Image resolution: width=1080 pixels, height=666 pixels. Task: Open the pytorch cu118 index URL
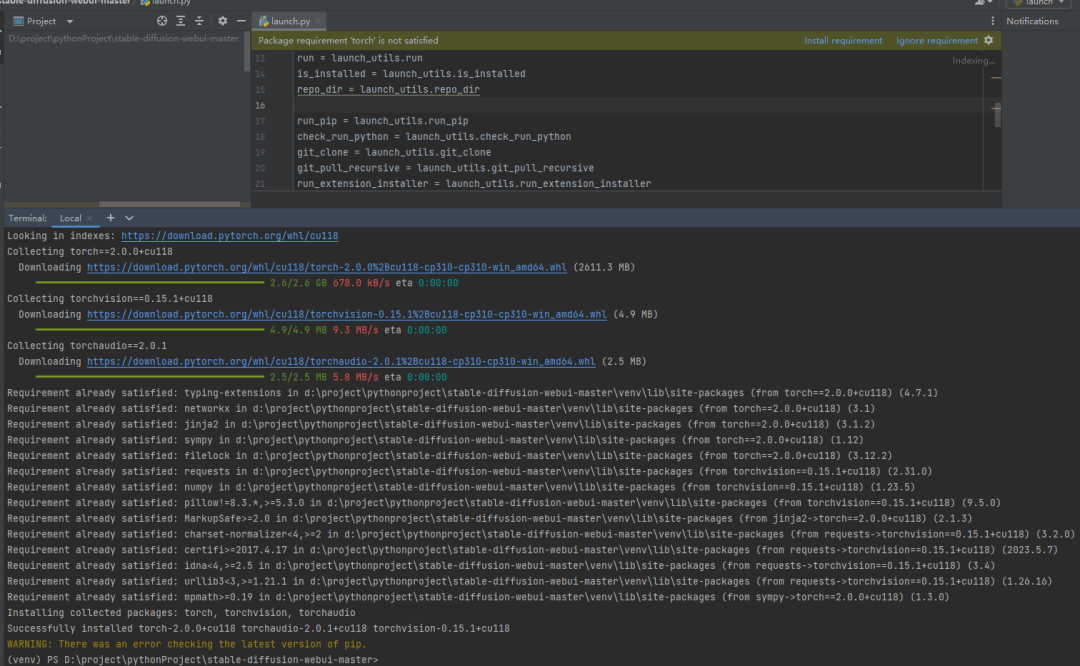tap(229, 236)
